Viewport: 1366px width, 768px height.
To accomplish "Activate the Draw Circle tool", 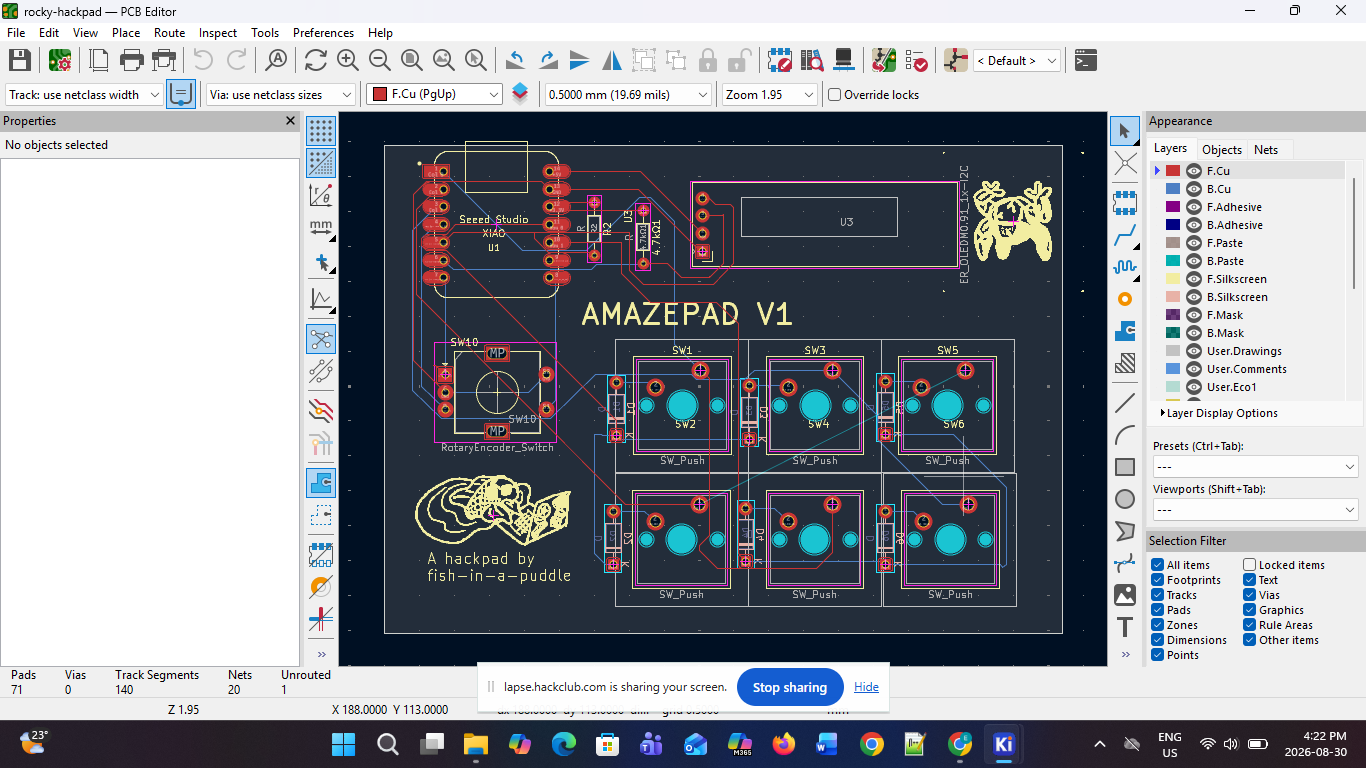I will tap(1125, 499).
